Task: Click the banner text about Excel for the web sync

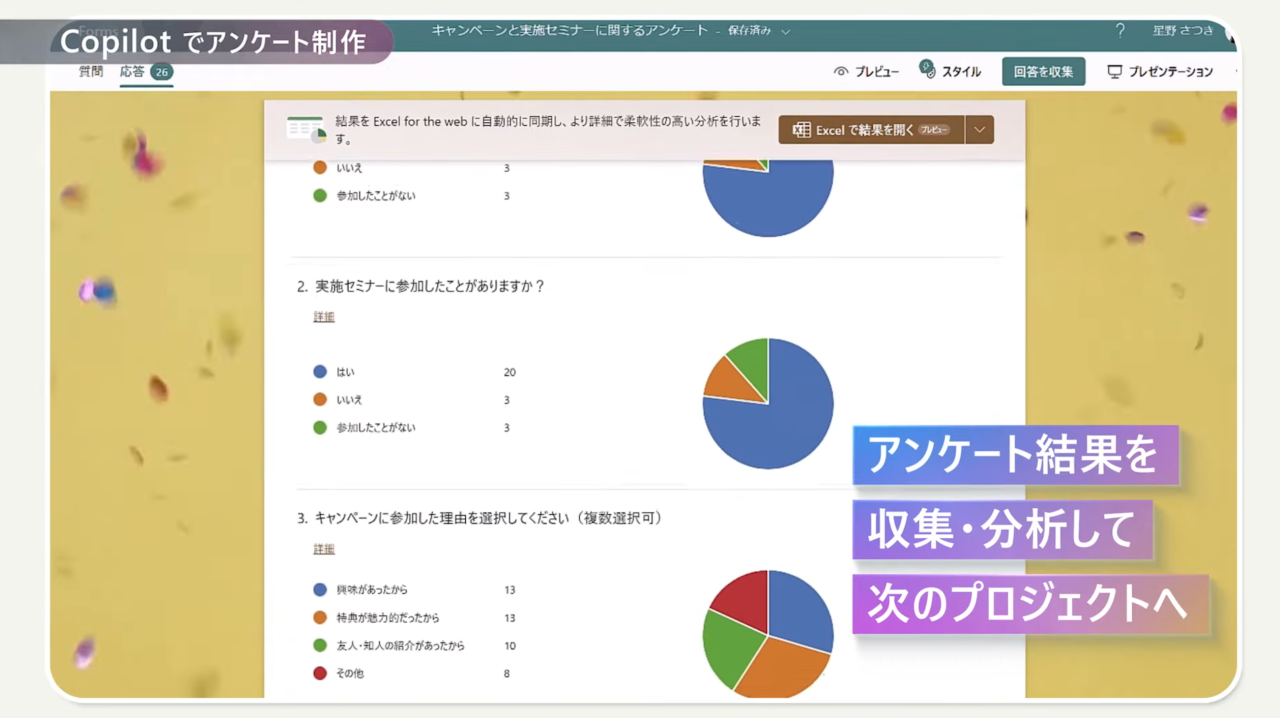Action: pos(548,130)
